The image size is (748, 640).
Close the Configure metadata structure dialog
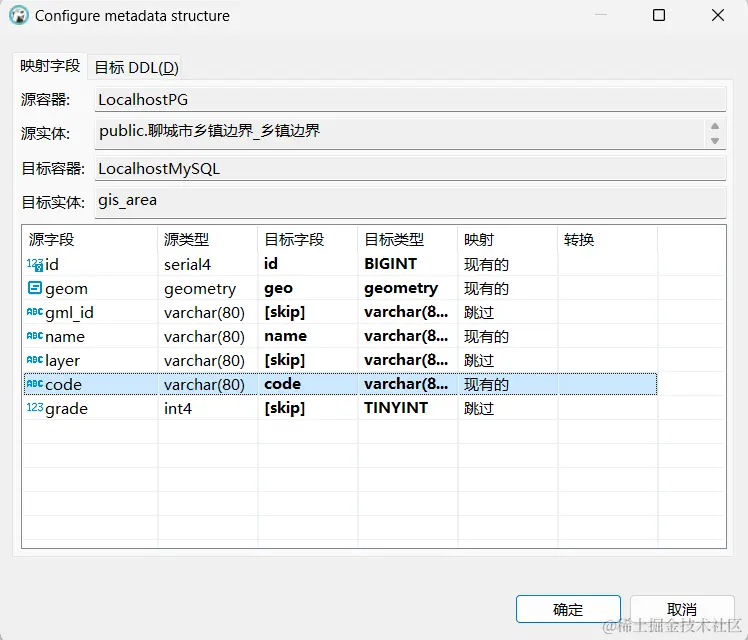(718, 15)
